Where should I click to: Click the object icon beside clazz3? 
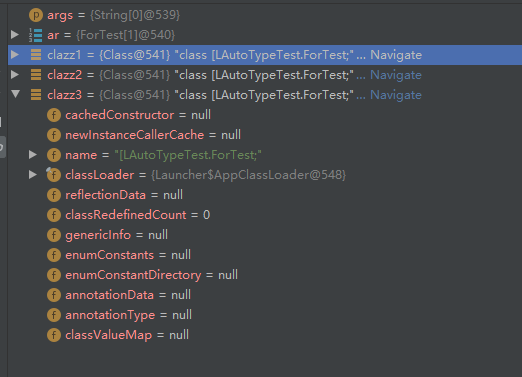coord(36,95)
